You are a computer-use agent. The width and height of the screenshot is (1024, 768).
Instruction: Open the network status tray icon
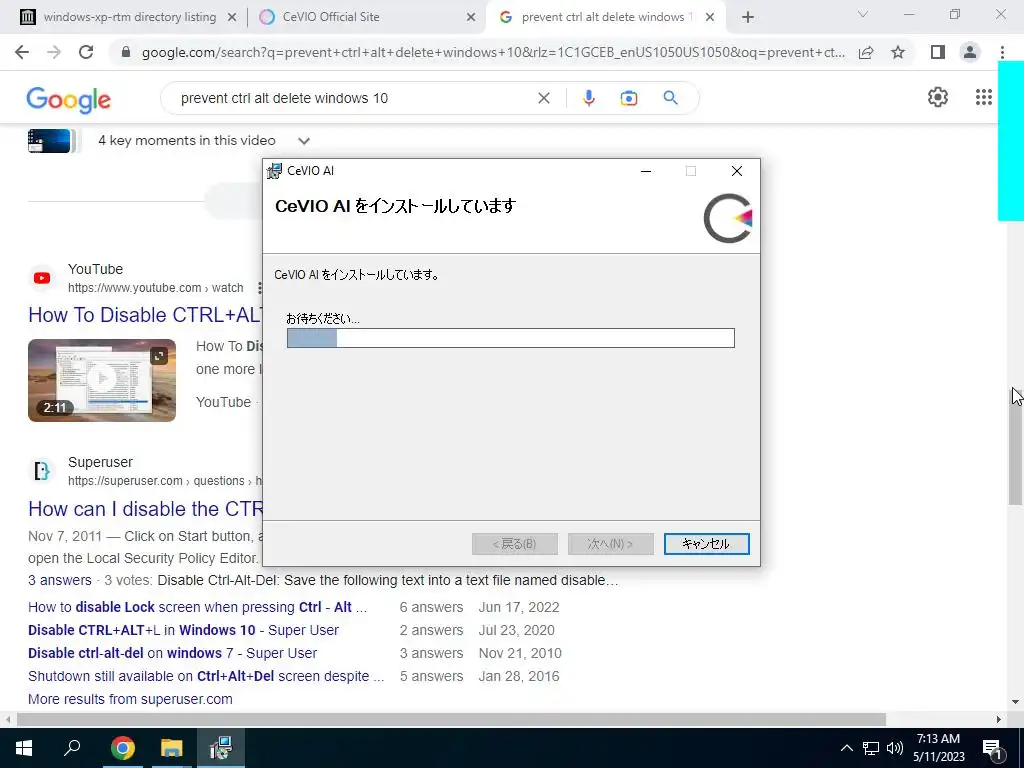(x=871, y=748)
